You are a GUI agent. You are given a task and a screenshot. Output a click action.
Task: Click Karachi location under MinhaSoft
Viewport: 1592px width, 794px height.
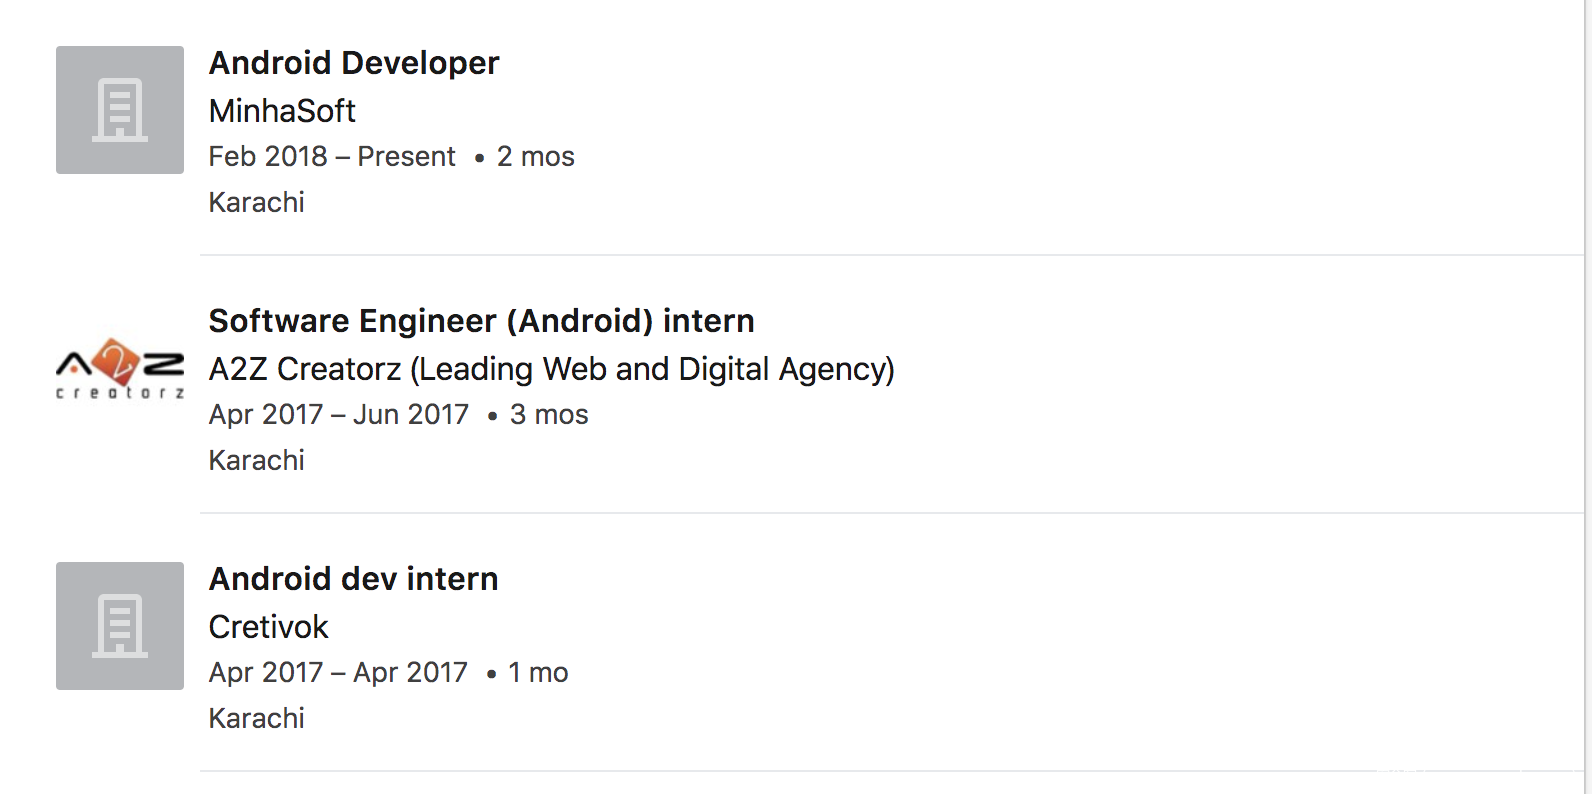click(256, 203)
